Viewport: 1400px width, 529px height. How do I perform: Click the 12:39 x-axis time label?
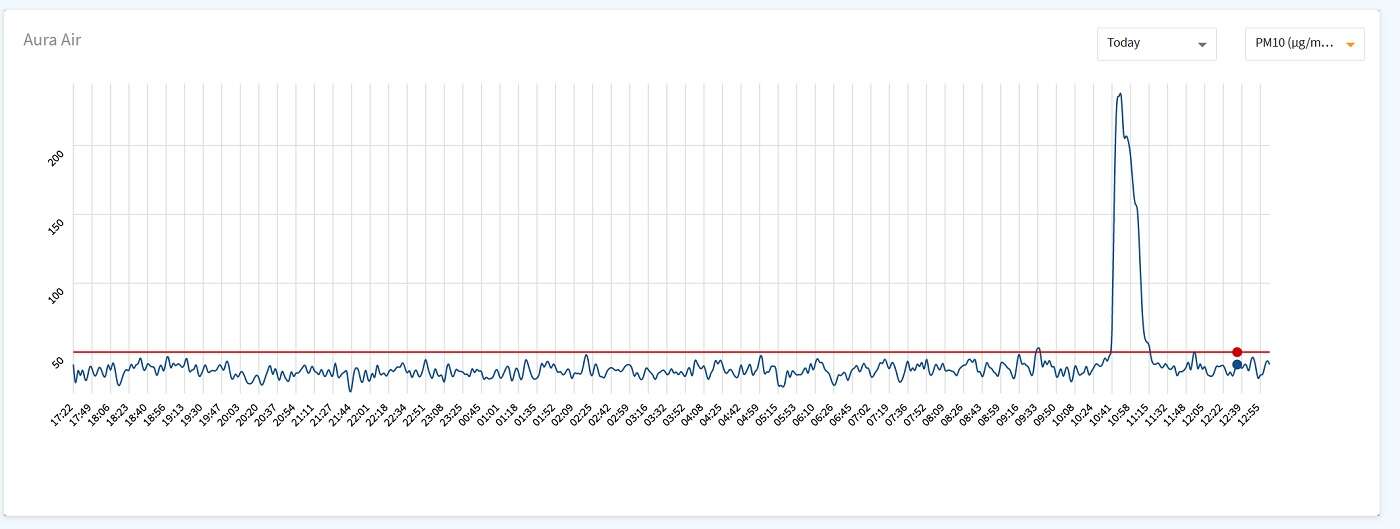tap(1230, 415)
